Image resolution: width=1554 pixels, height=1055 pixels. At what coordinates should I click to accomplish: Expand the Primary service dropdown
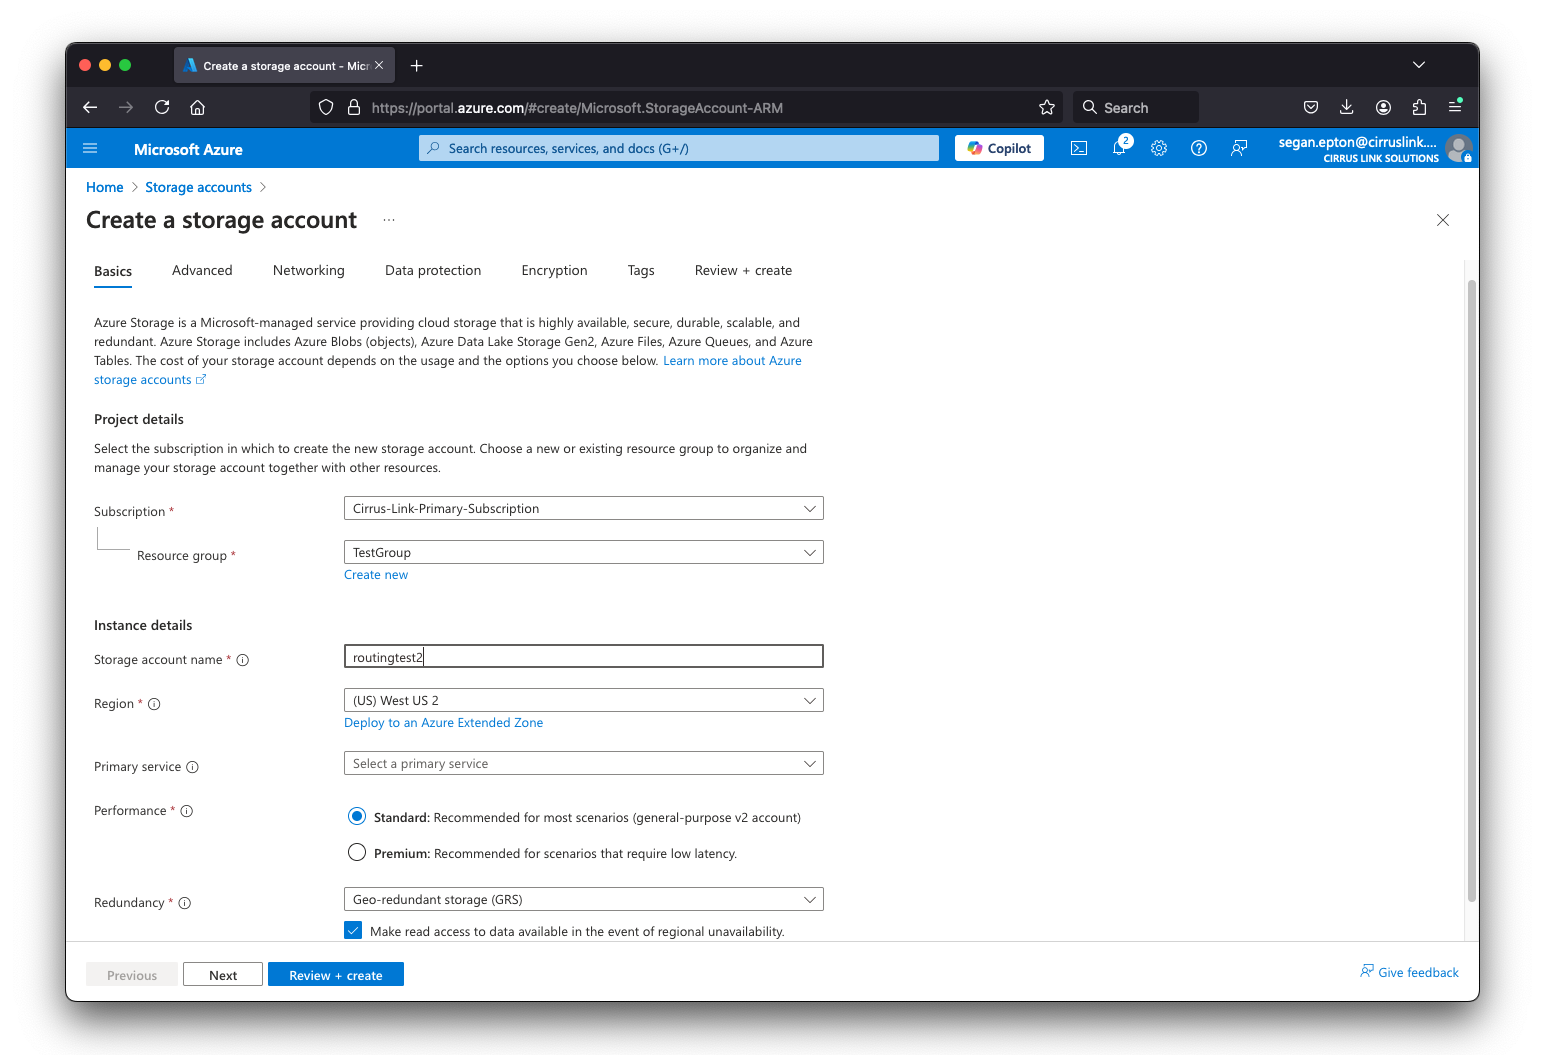coord(583,763)
